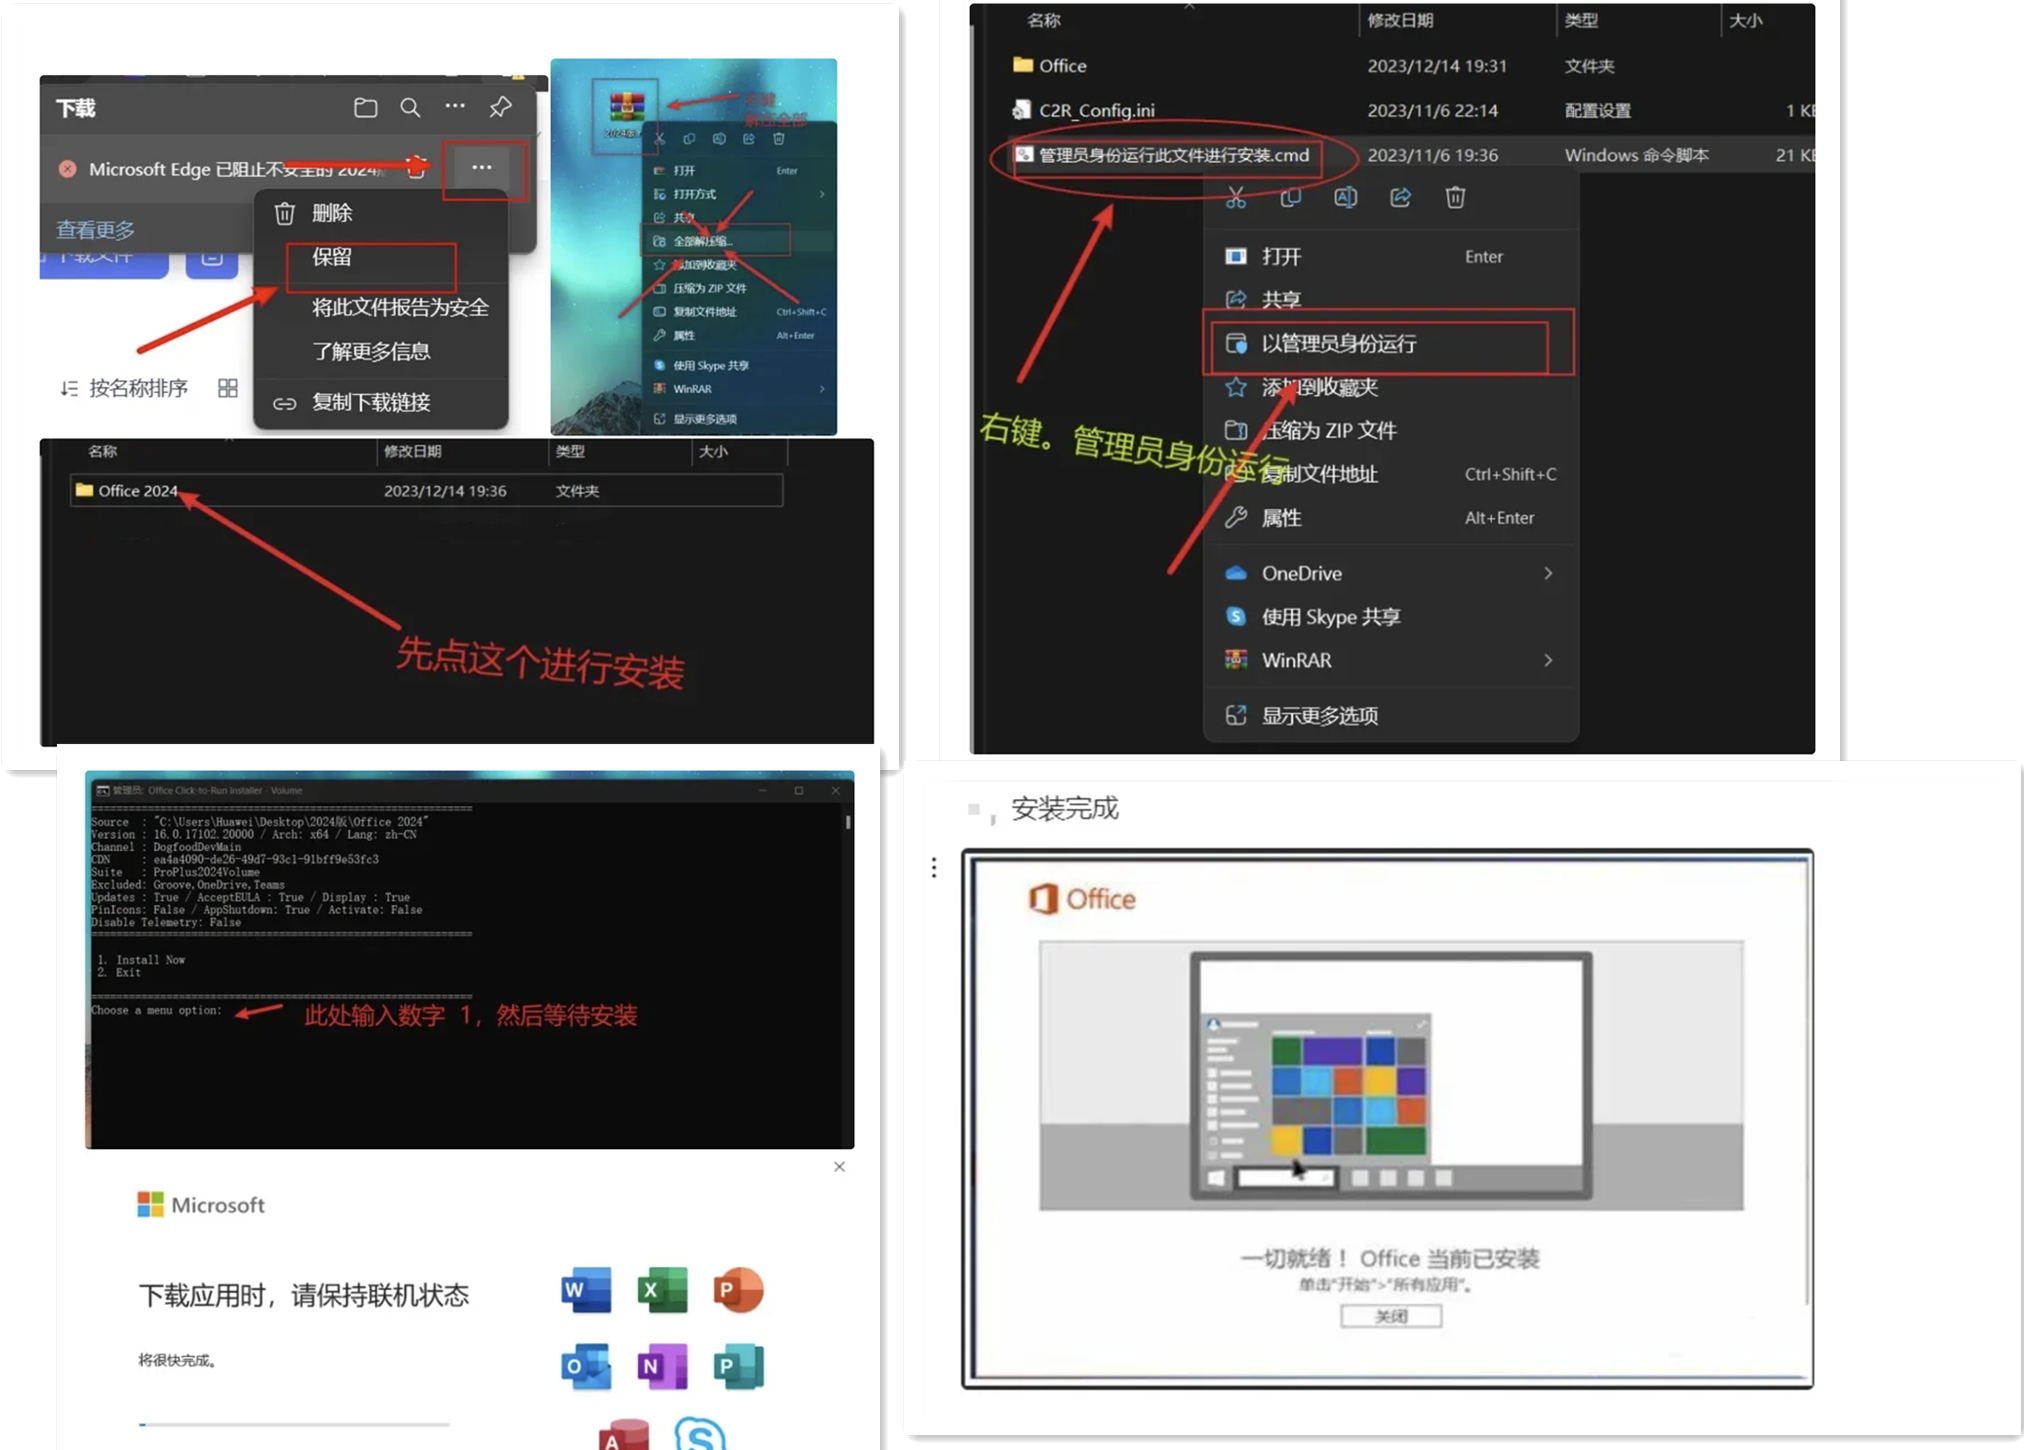Select the 管理员身份运行此文件进行安装.cmd file

click(1173, 155)
